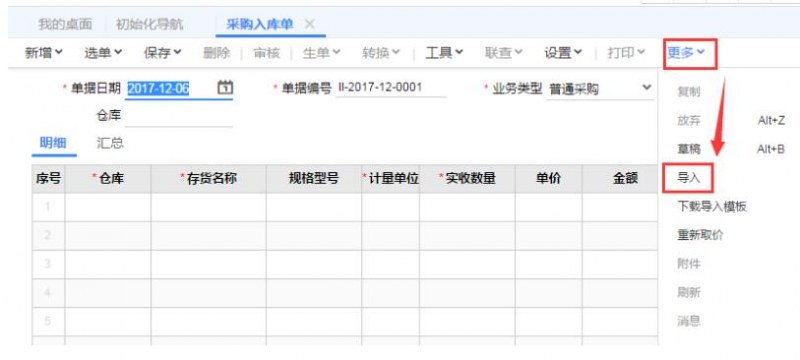The height and width of the screenshot is (360, 800).
Task: Select row number 1 in table
Action: pos(48,207)
